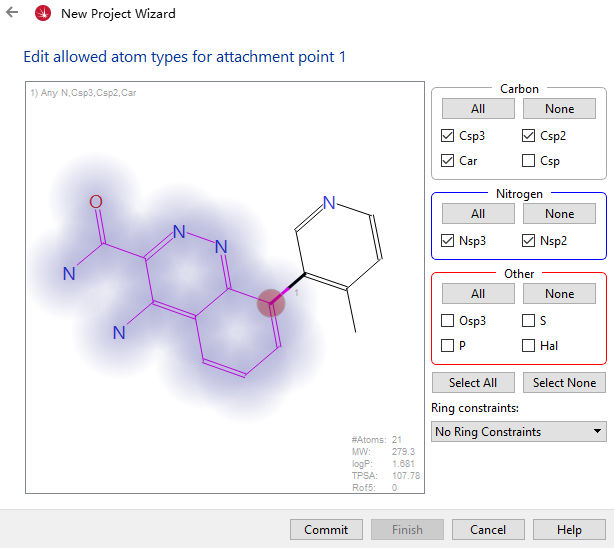
Task: Open the Ring constraints dropdown
Action: point(518,432)
